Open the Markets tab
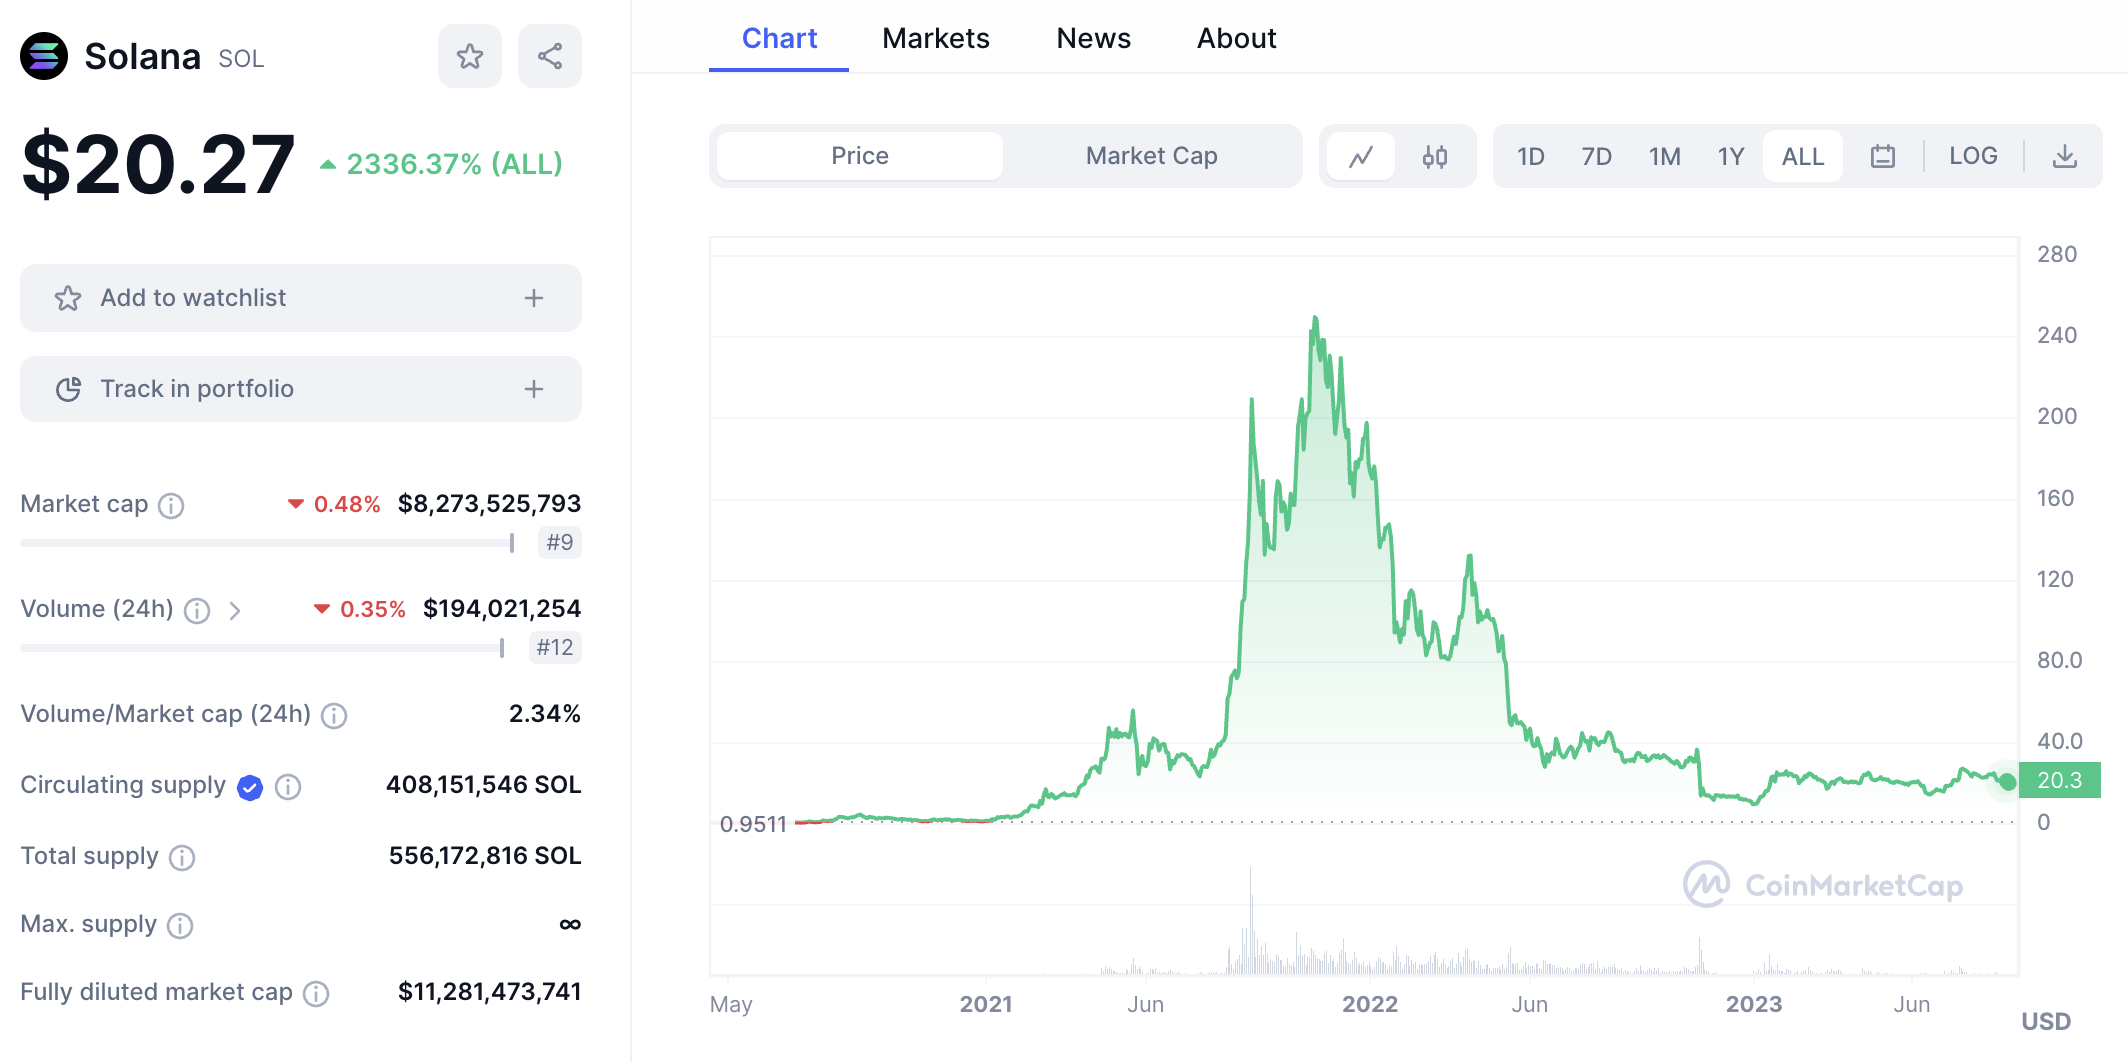Viewport: 2128px width, 1062px height. point(936,38)
